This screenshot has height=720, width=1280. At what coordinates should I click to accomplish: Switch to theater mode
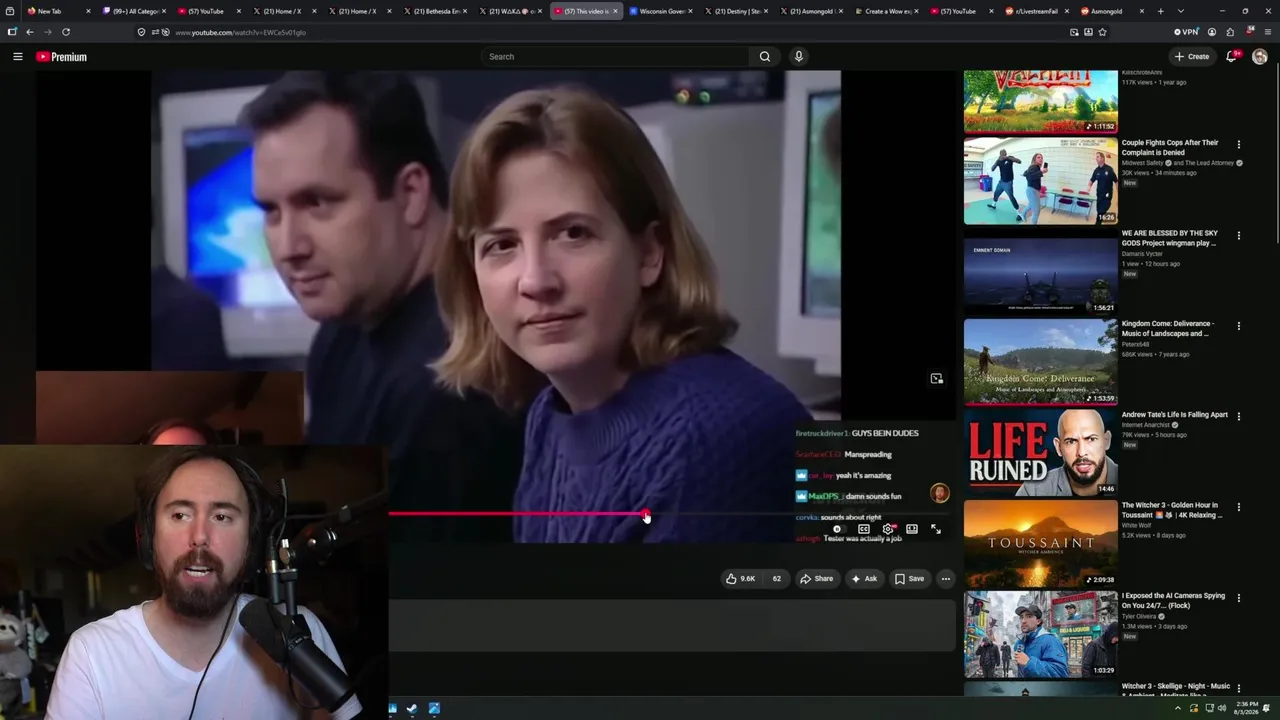tap(912, 529)
